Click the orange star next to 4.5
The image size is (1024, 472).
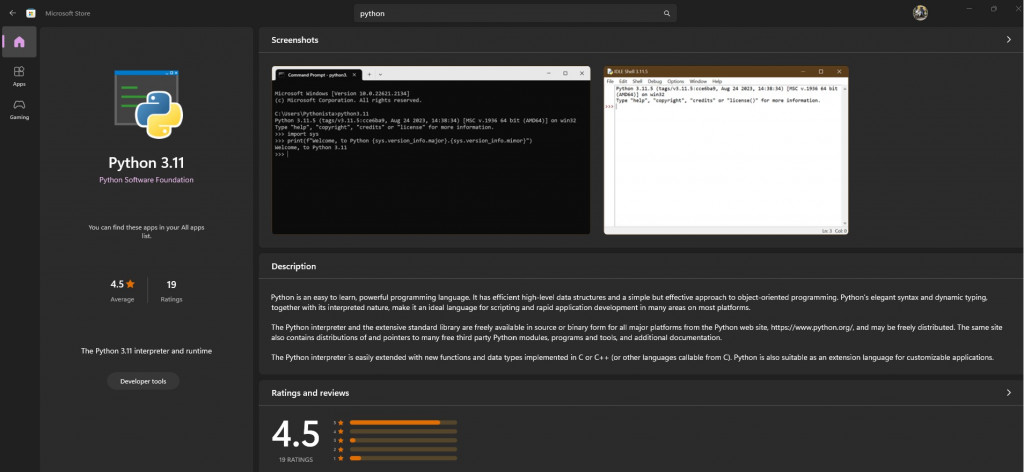tap(131, 284)
